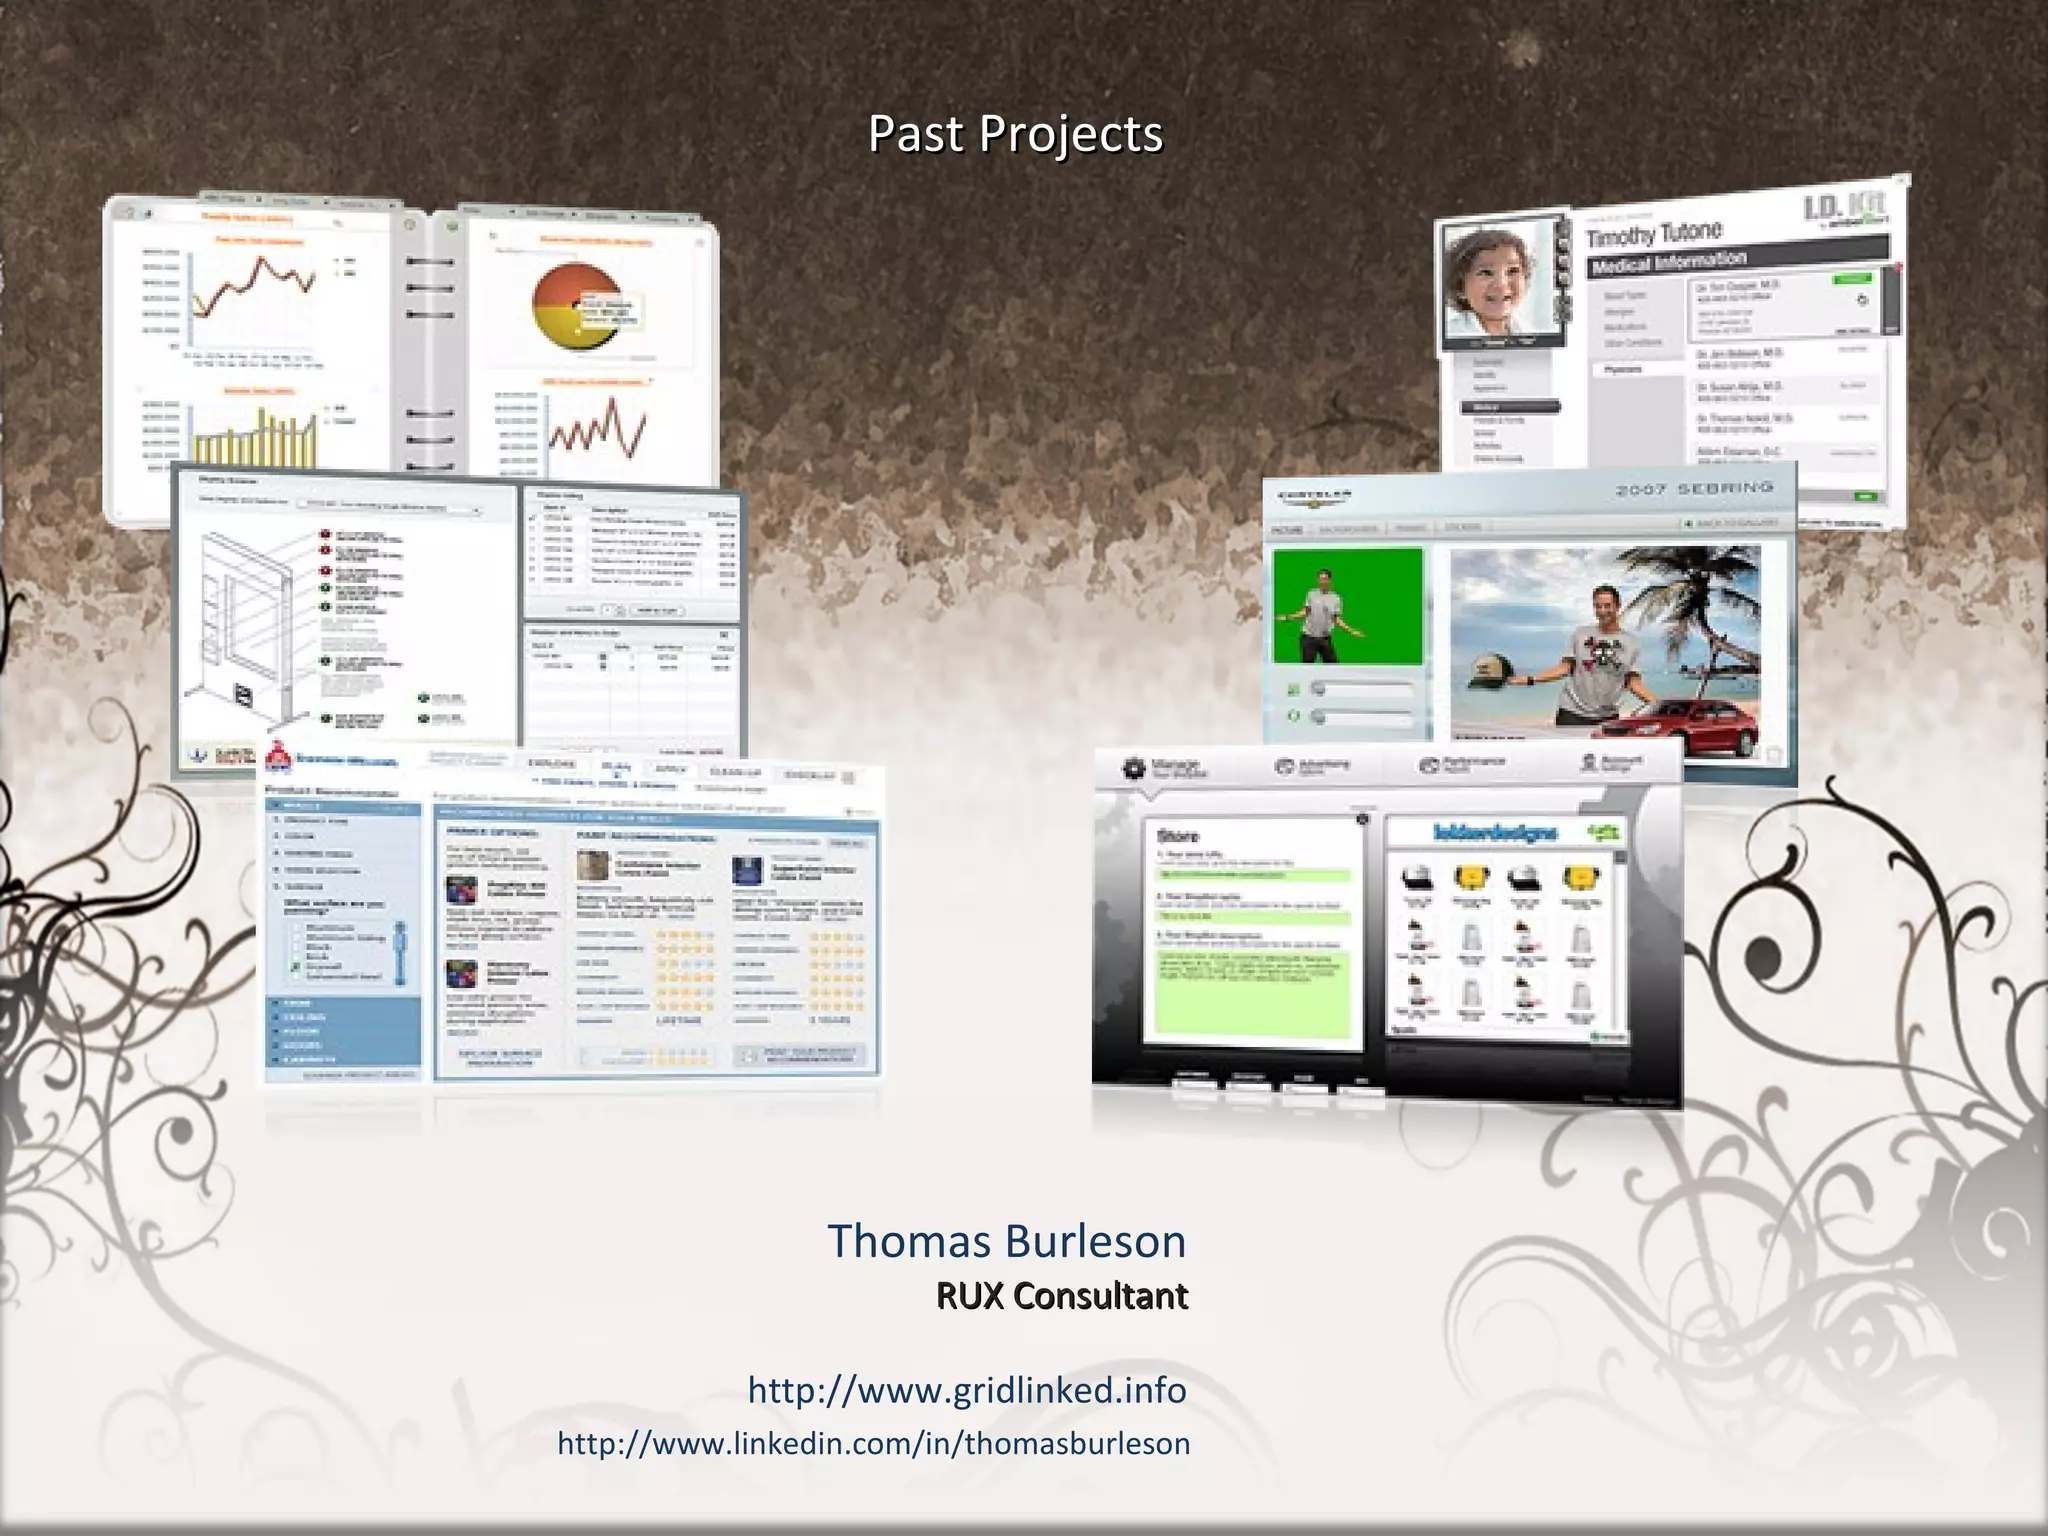Click the first green input field in the Store panel
Viewport: 2048px width, 1536px height.
[x=1254, y=875]
